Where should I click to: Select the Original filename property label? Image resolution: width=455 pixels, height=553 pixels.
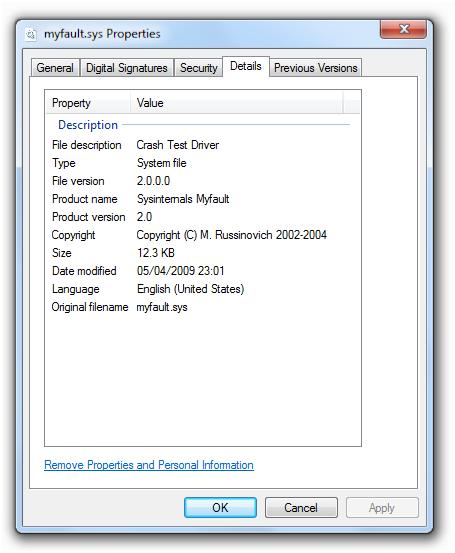[x=90, y=307]
